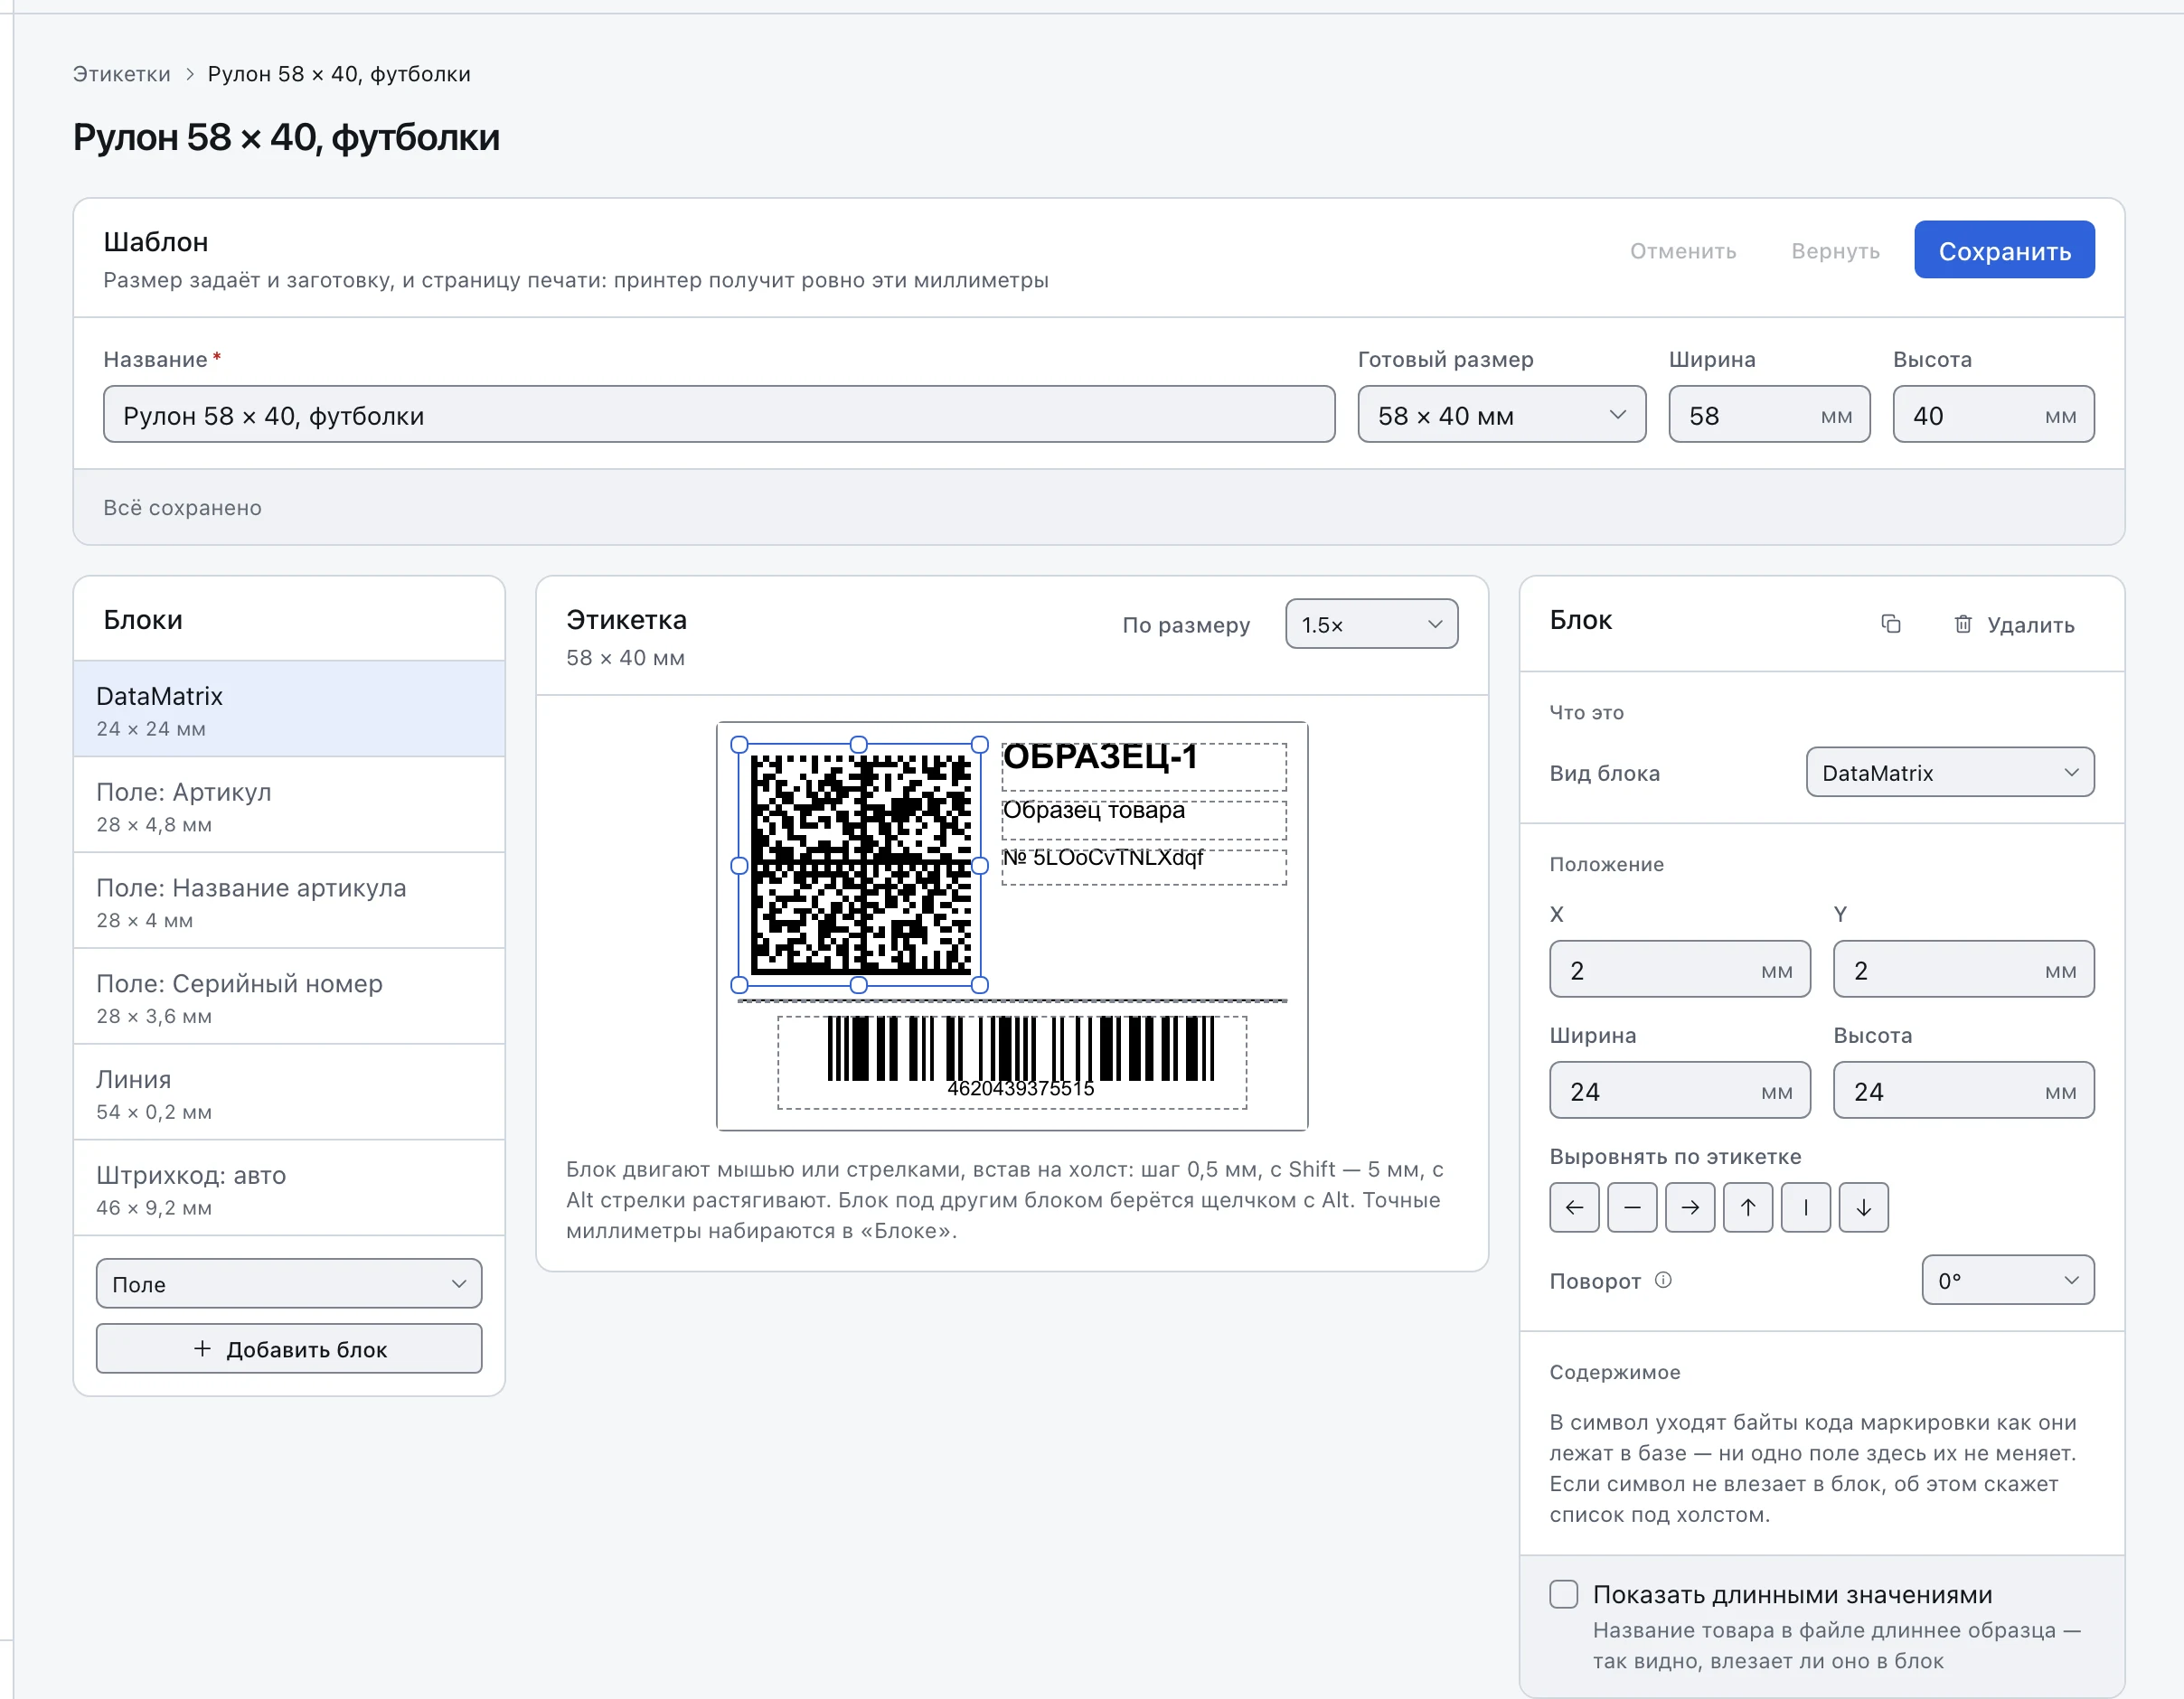Go to Этикетки breadcrumb link
2184x1699 pixels.
pyautogui.click(x=122, y=74)
